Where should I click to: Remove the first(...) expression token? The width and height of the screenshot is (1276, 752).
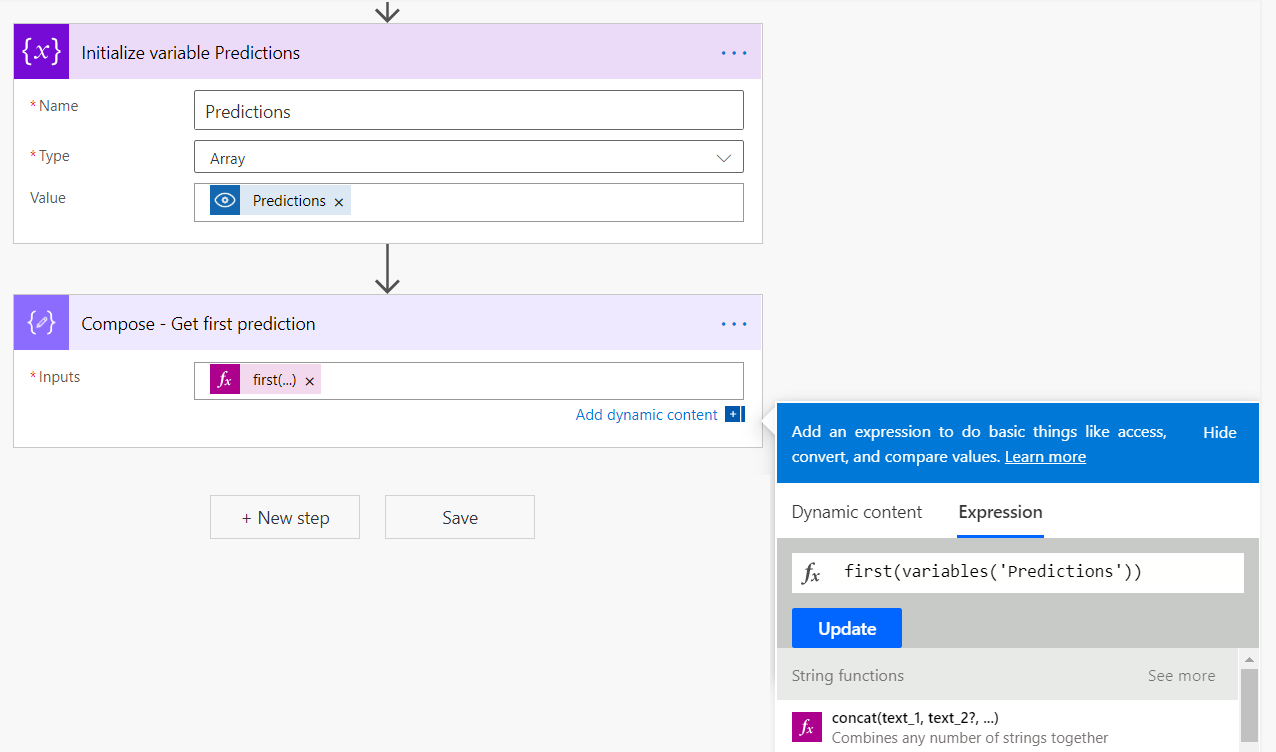(x=310, y=381)
